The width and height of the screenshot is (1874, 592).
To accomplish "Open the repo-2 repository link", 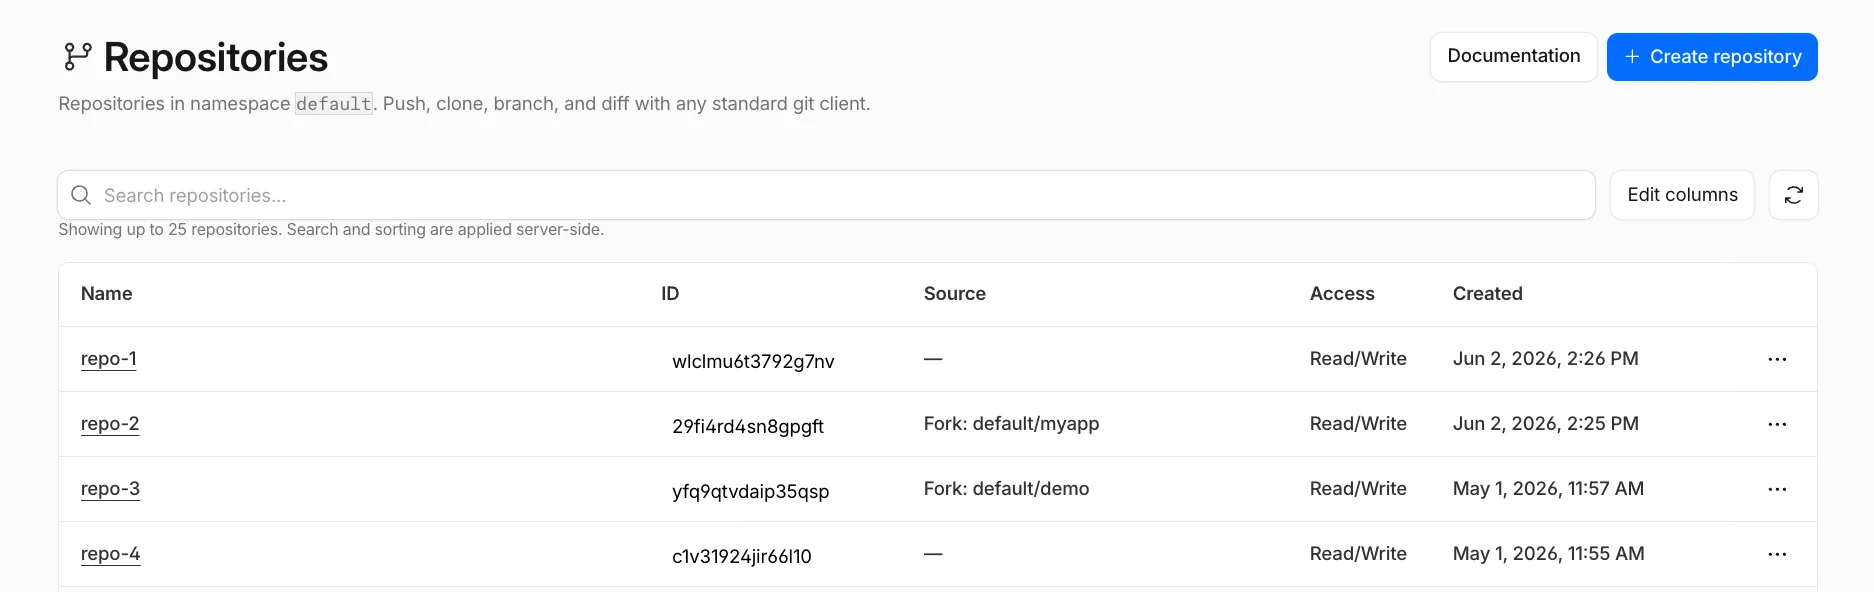I will coord(110,424).
